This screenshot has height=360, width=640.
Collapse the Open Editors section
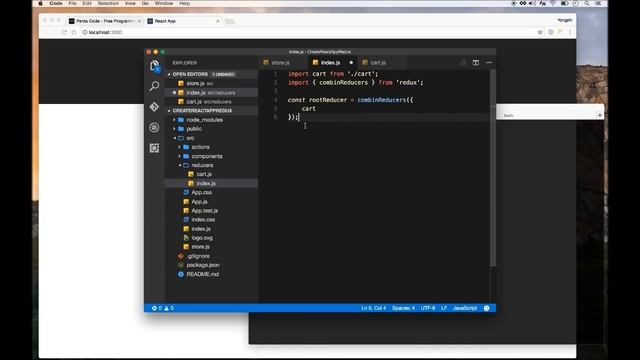[211, 74]
